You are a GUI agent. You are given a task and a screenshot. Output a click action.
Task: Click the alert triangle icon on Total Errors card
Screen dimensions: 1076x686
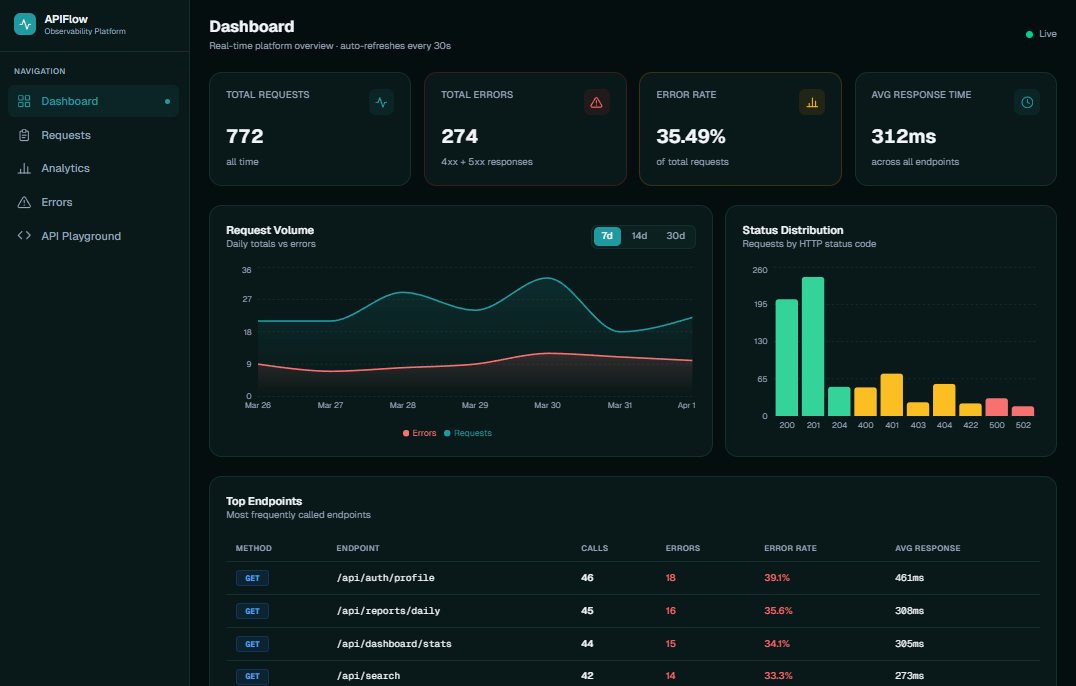click(596, 102)
